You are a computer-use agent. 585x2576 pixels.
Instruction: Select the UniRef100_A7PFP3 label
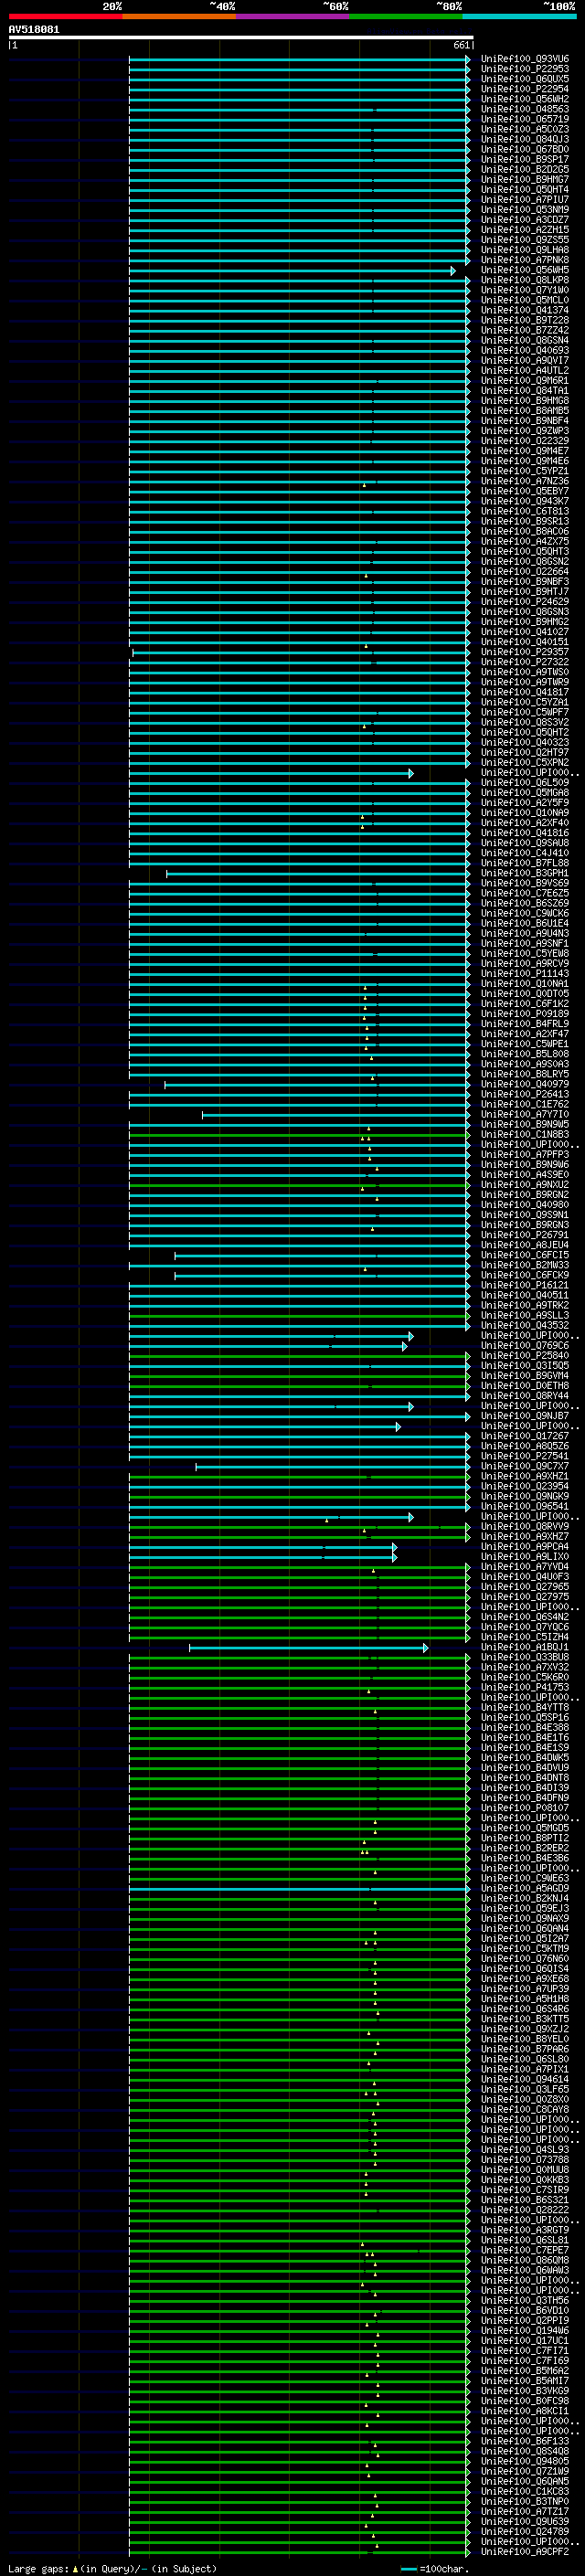pyautogui.click(x=525, y=1155)
